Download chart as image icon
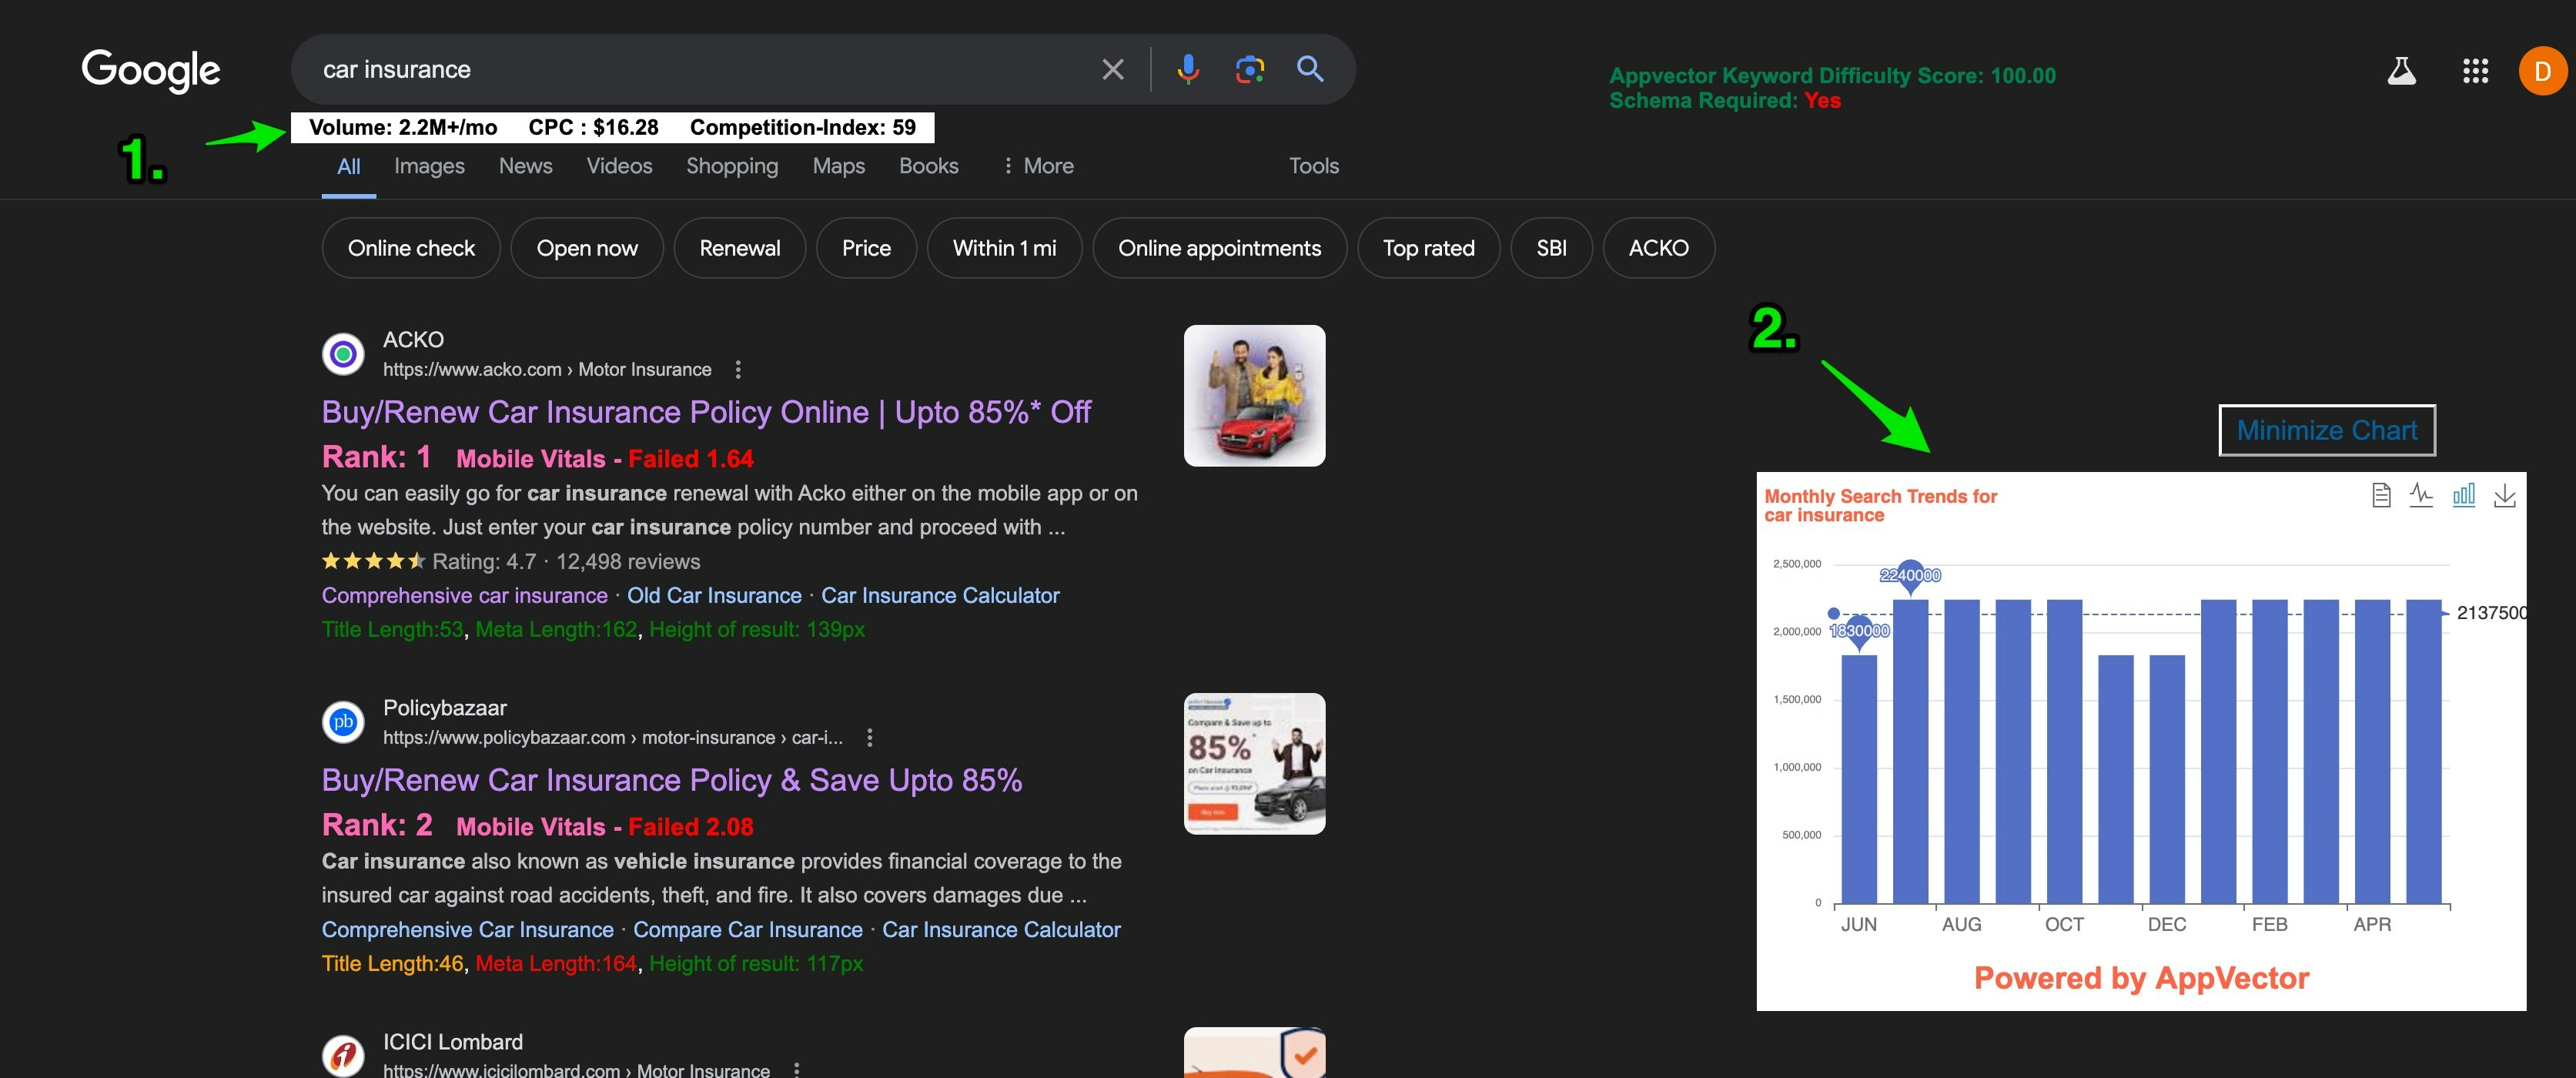 (2504, 495)
